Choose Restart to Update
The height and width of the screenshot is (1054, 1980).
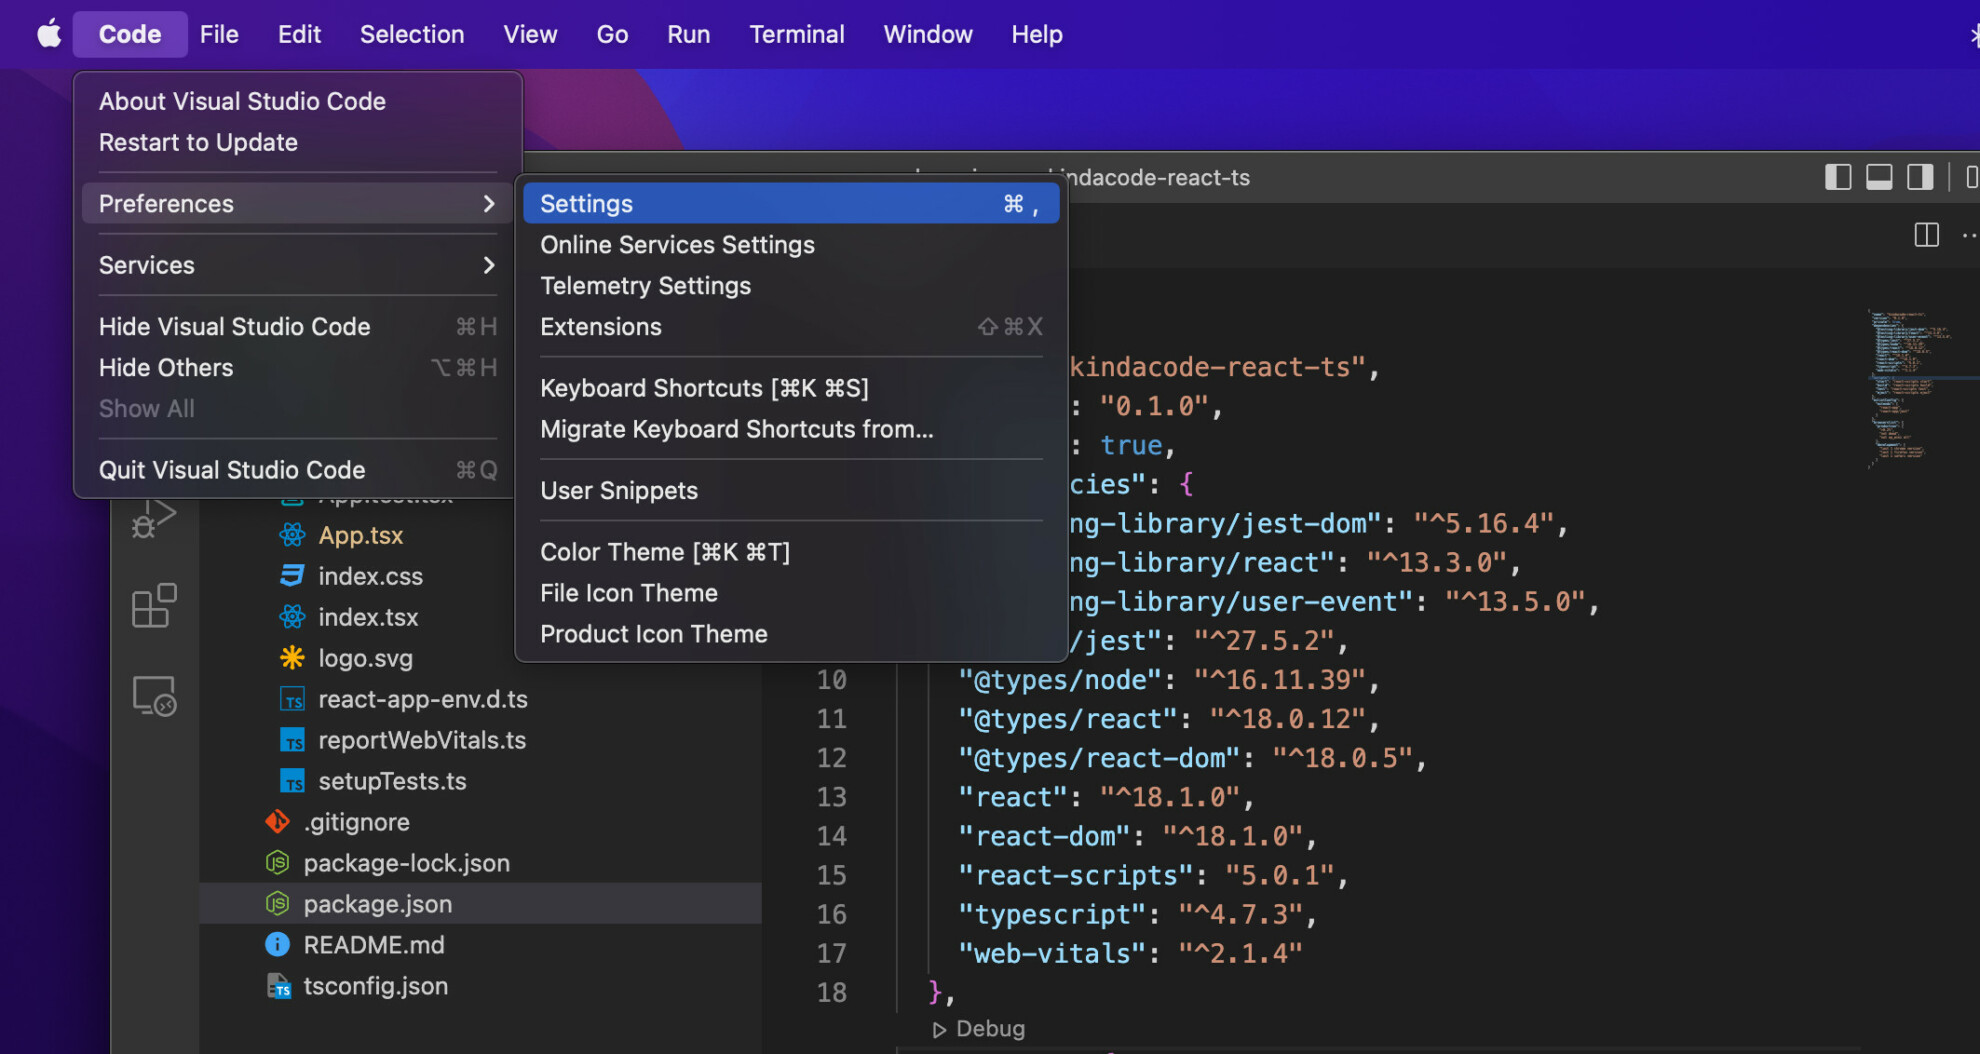298,142
